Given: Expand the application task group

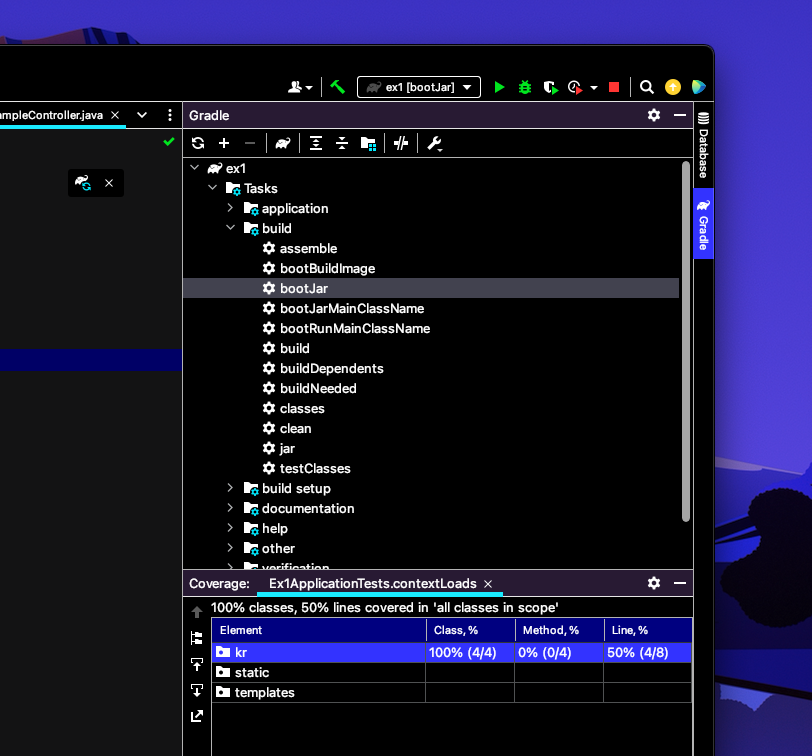Looking at the screenshot, I should pos(230,208).
